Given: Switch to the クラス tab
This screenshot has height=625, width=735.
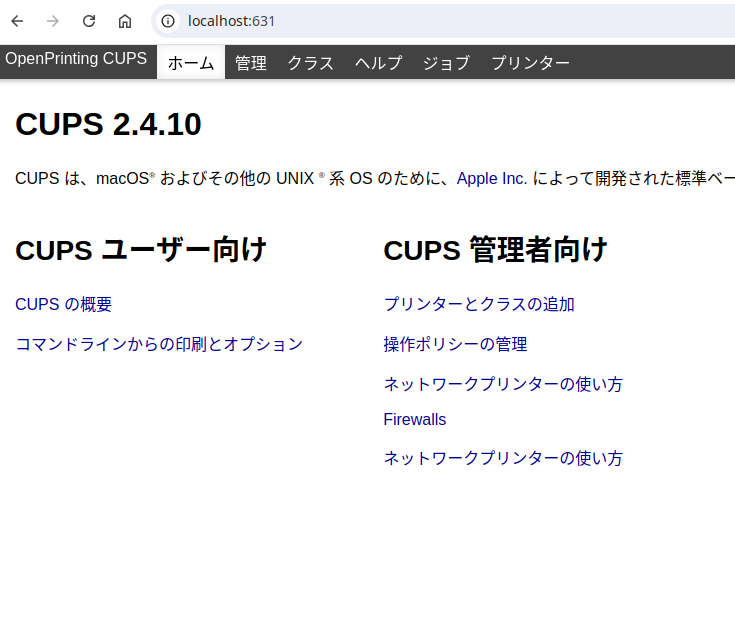Looking at the screenshot, I should 310,63.
